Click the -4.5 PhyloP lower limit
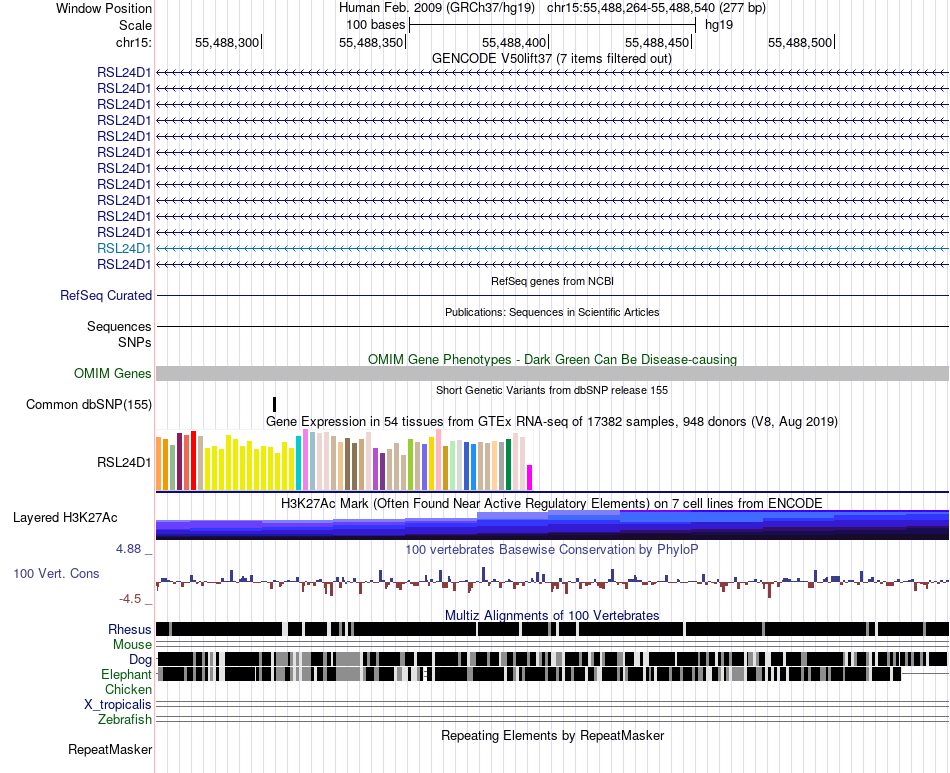 [x=130, y=599]
